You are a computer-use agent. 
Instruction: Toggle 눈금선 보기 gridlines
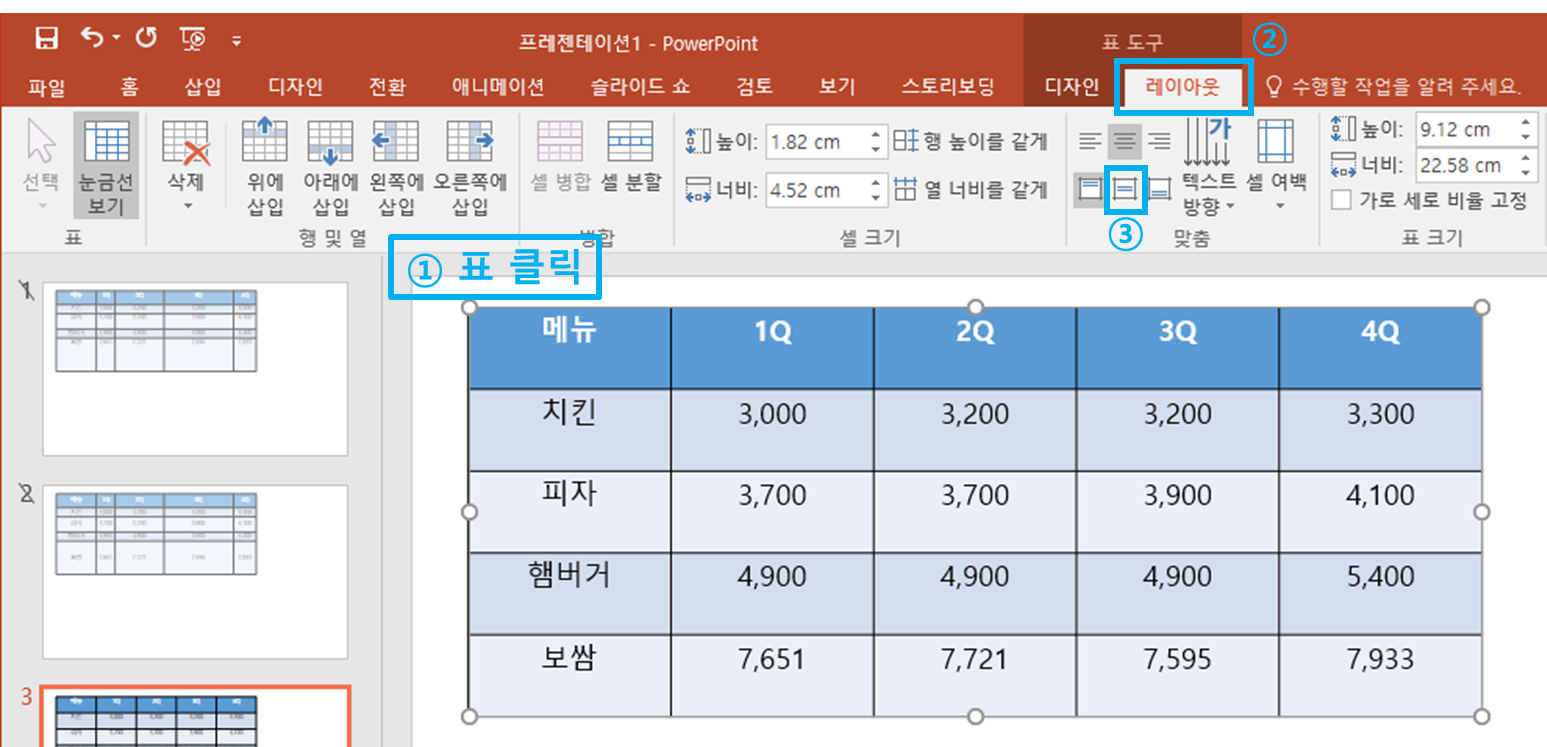point(106,166)
